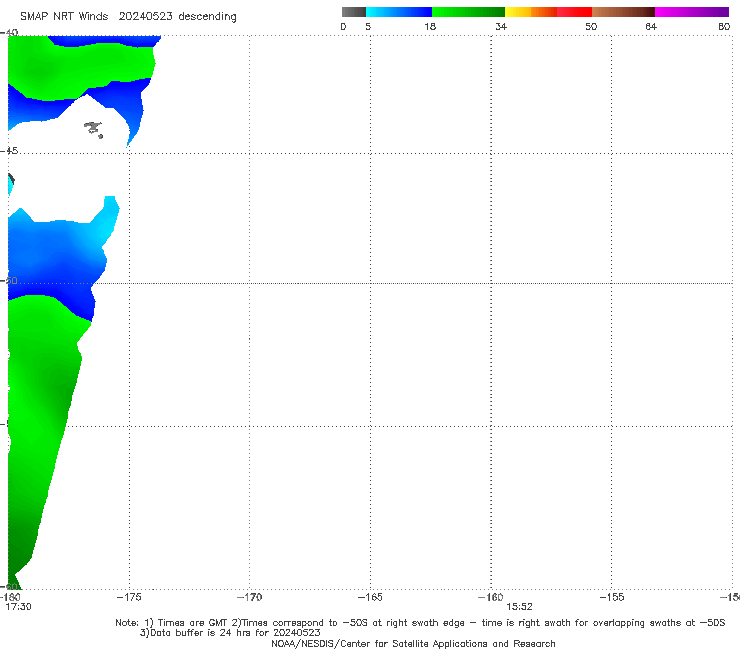The image size is (740, 650).
Task: Click the magenta-purple 64-80 segment of color bar
Action: [692, 12]
